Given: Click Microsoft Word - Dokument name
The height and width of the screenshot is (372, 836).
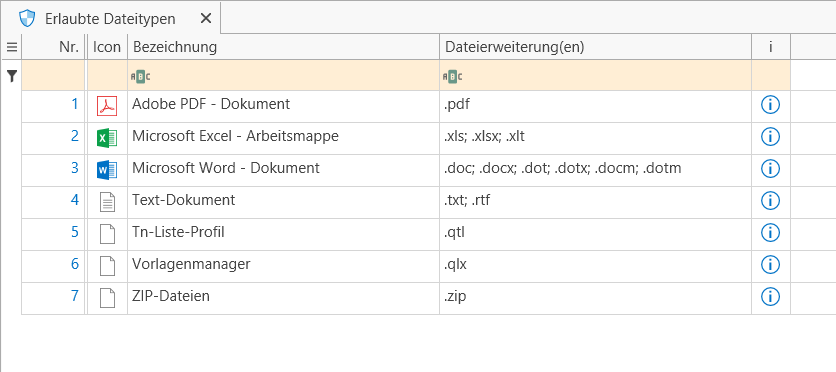Looking at the screenshot, I should click(226, 168).
